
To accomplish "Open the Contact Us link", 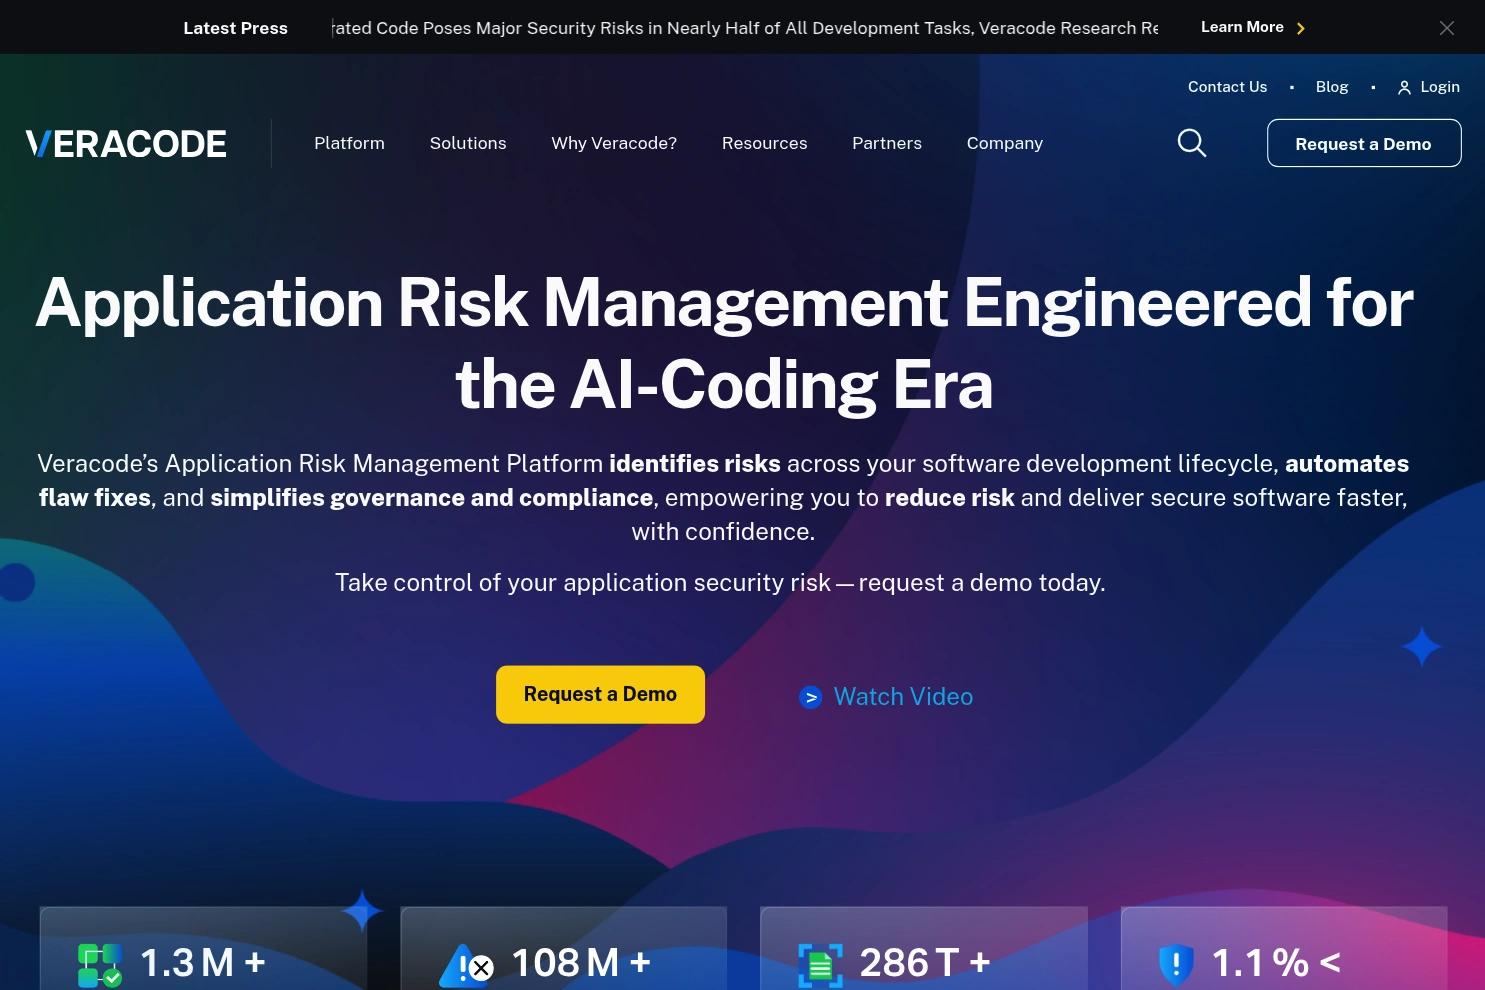I will click(x=1227, y=87).
